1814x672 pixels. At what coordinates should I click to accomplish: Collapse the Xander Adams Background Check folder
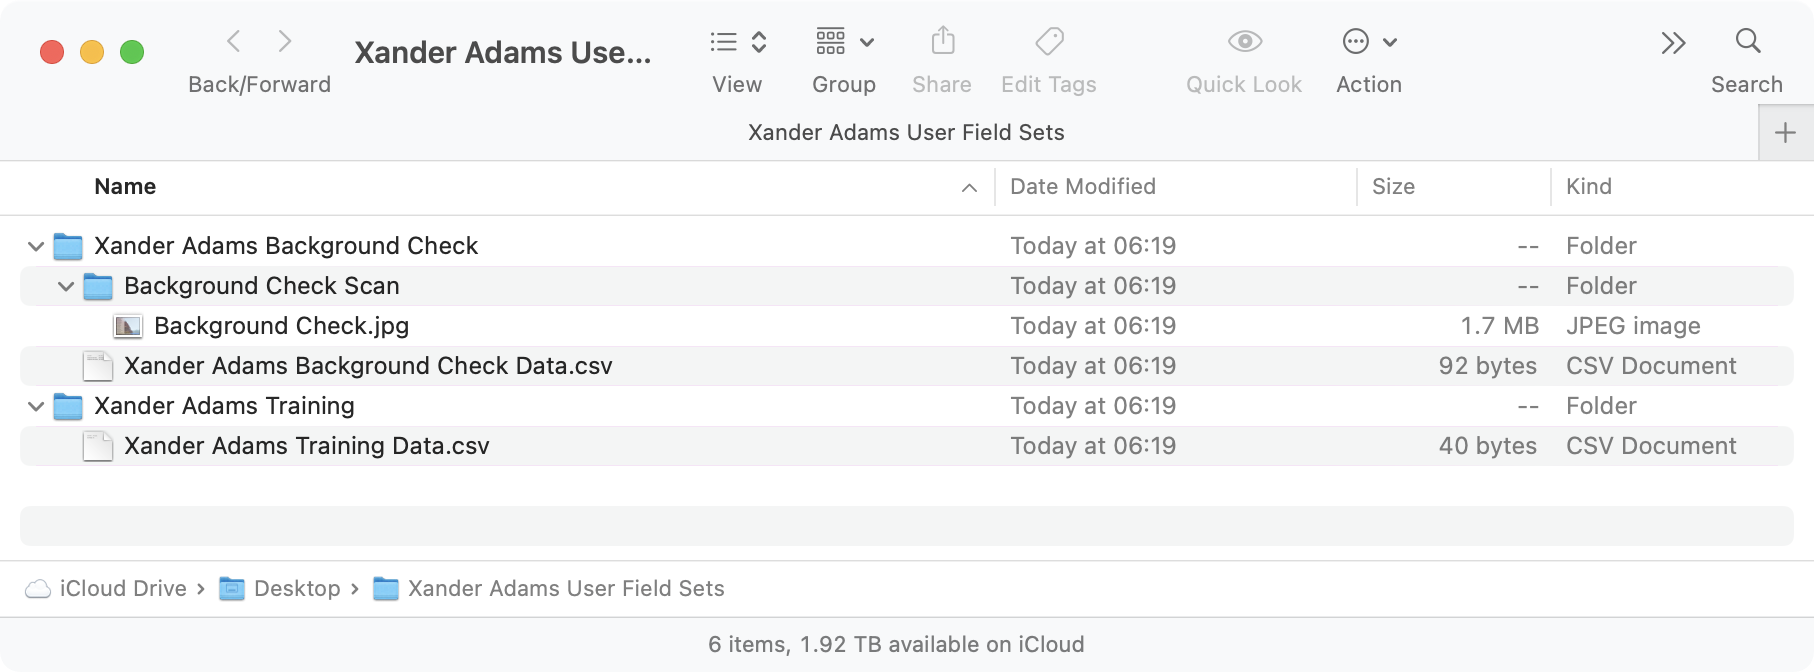click(36, 246)
